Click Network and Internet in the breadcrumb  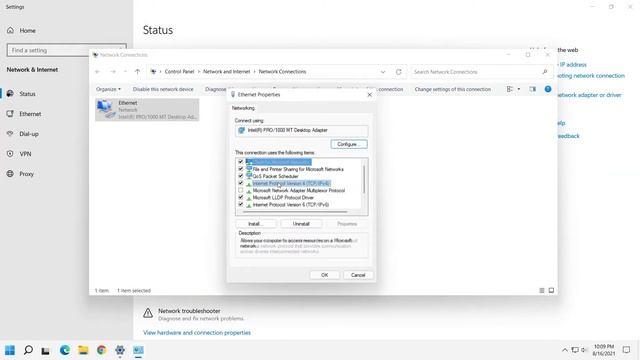(226, 72)
